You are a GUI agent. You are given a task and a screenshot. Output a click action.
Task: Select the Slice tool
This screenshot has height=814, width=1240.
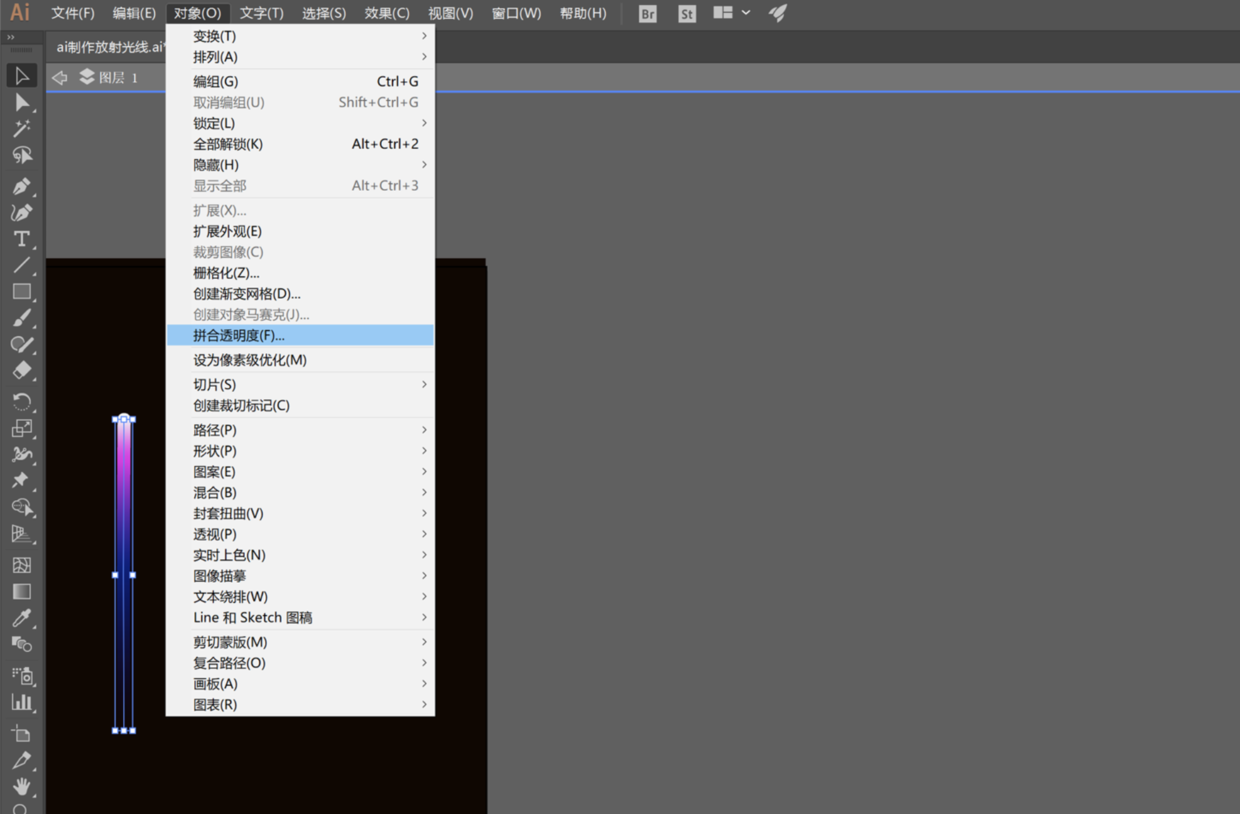coord(22,760)
